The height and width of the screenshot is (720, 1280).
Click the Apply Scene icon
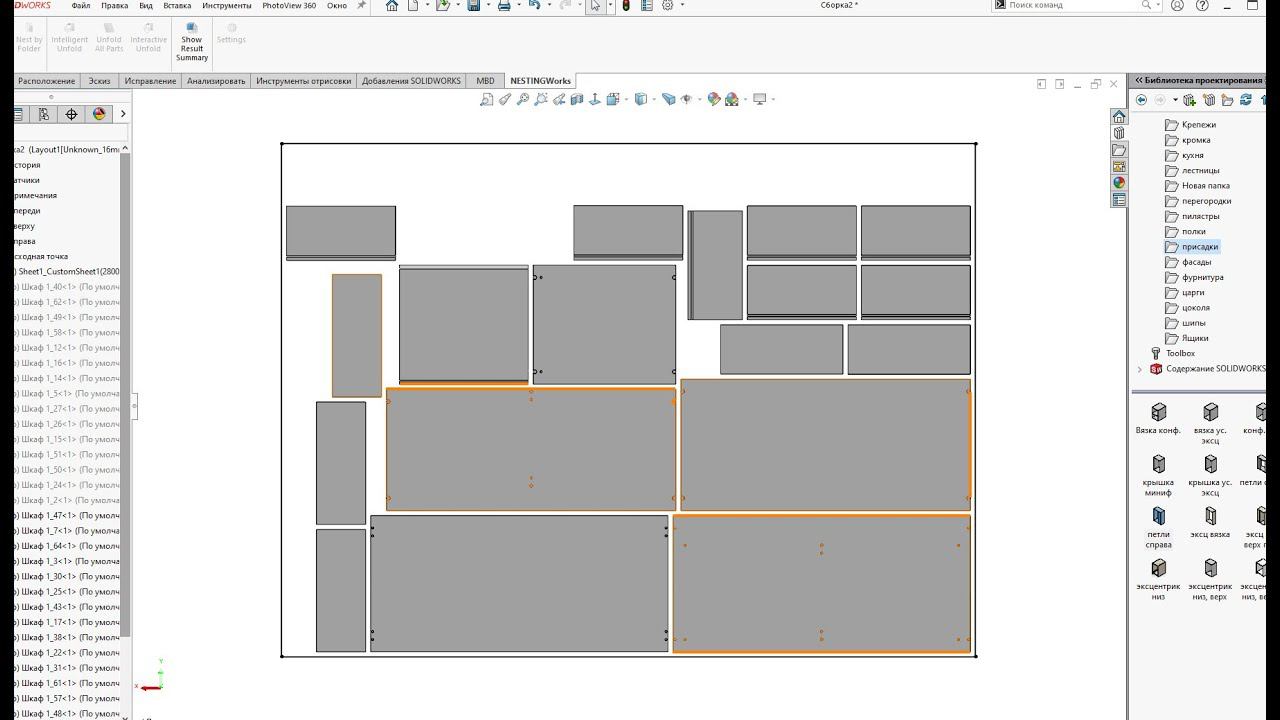732,99
